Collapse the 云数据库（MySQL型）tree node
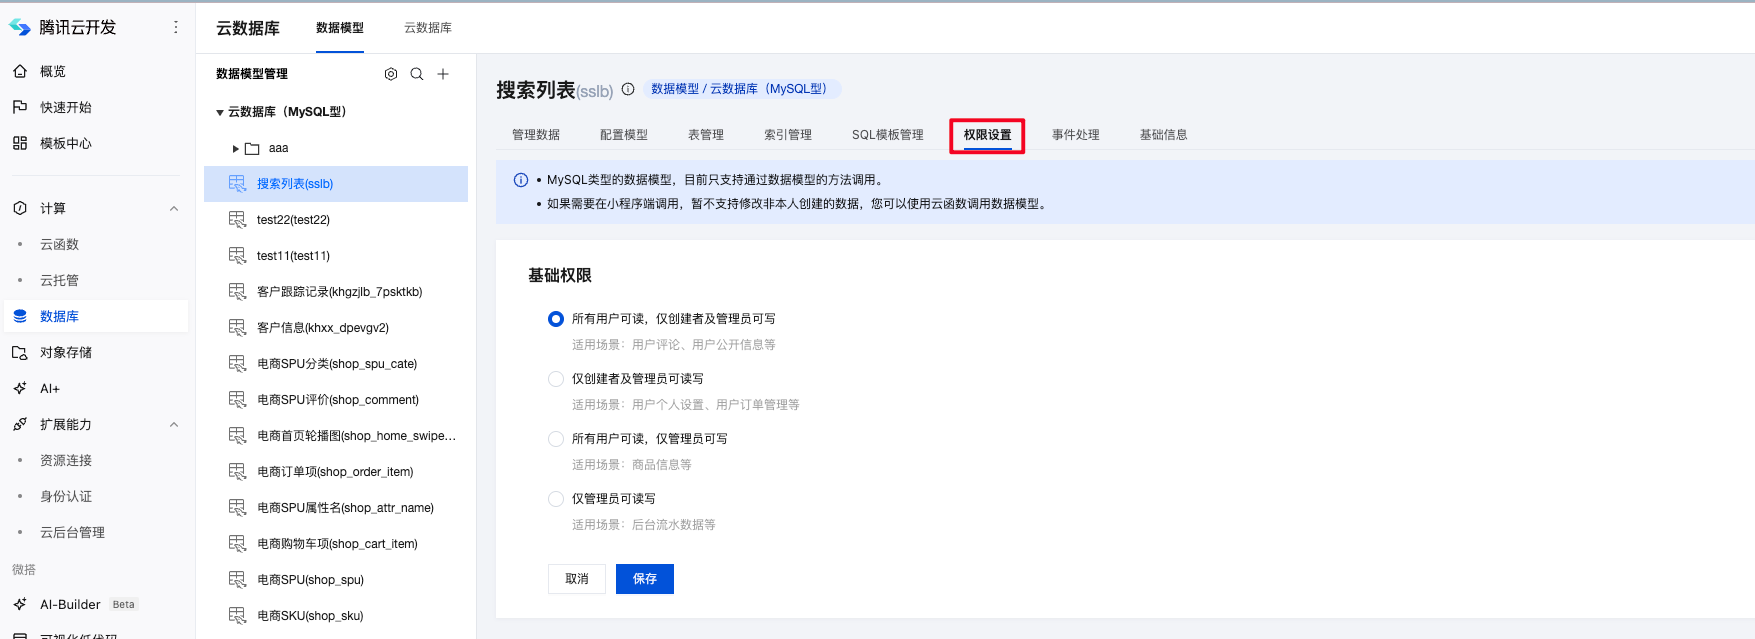The image size is (1755, 639). (x=220, y=113)
